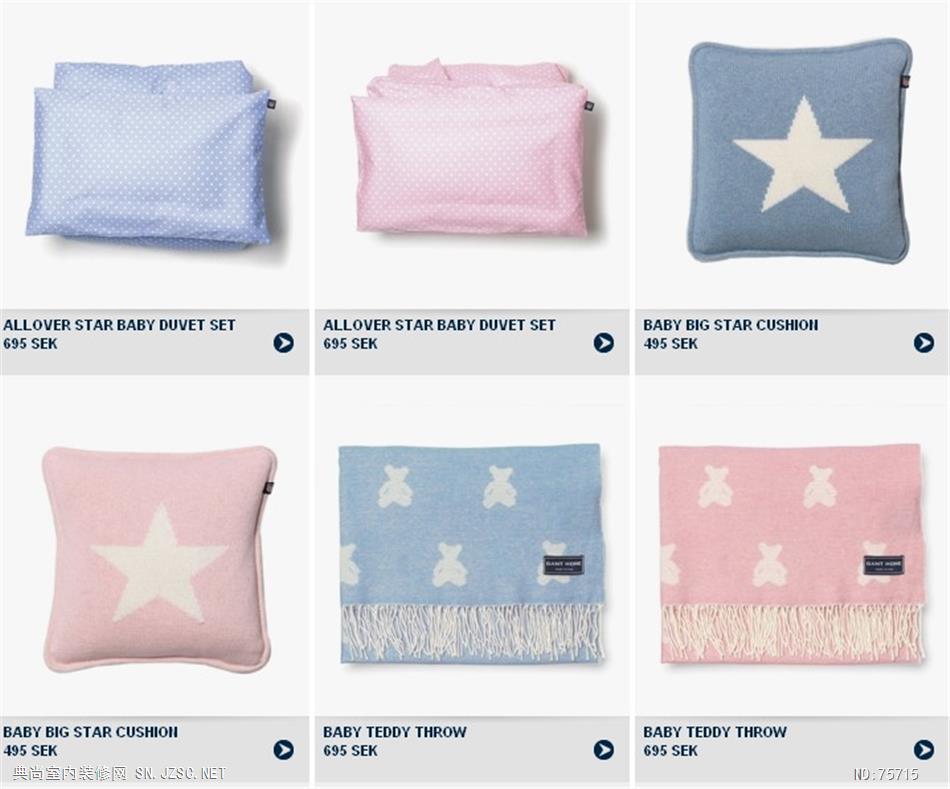Open the rightmost Baby Teddy Throw title
950x789 pixels.
tap(715, 732)
